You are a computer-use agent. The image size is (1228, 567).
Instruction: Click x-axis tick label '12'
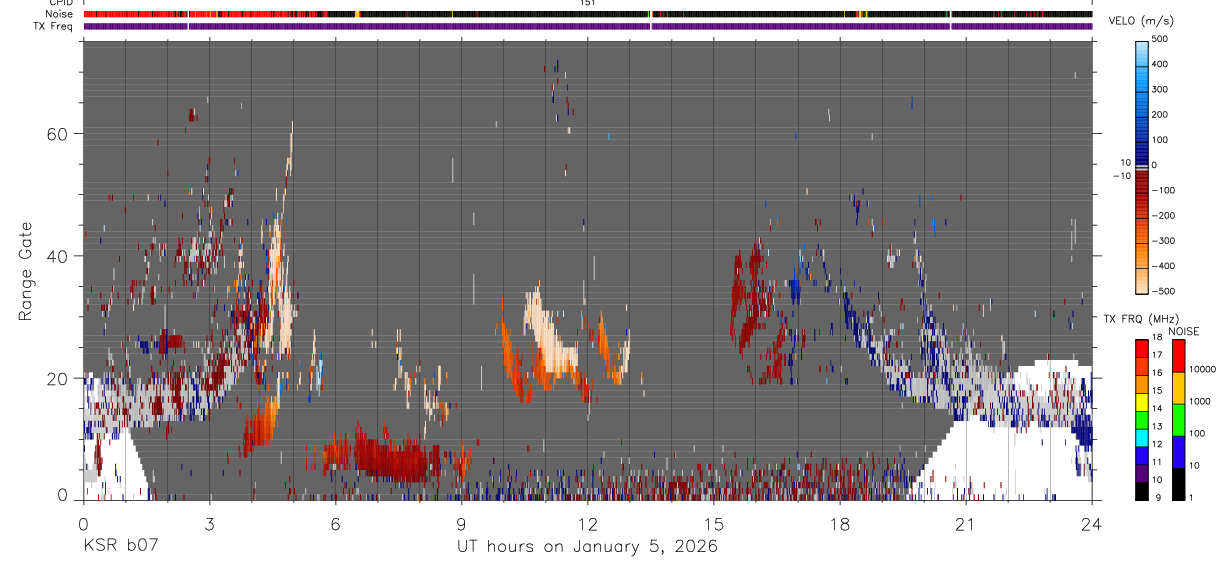click(587, 523)
